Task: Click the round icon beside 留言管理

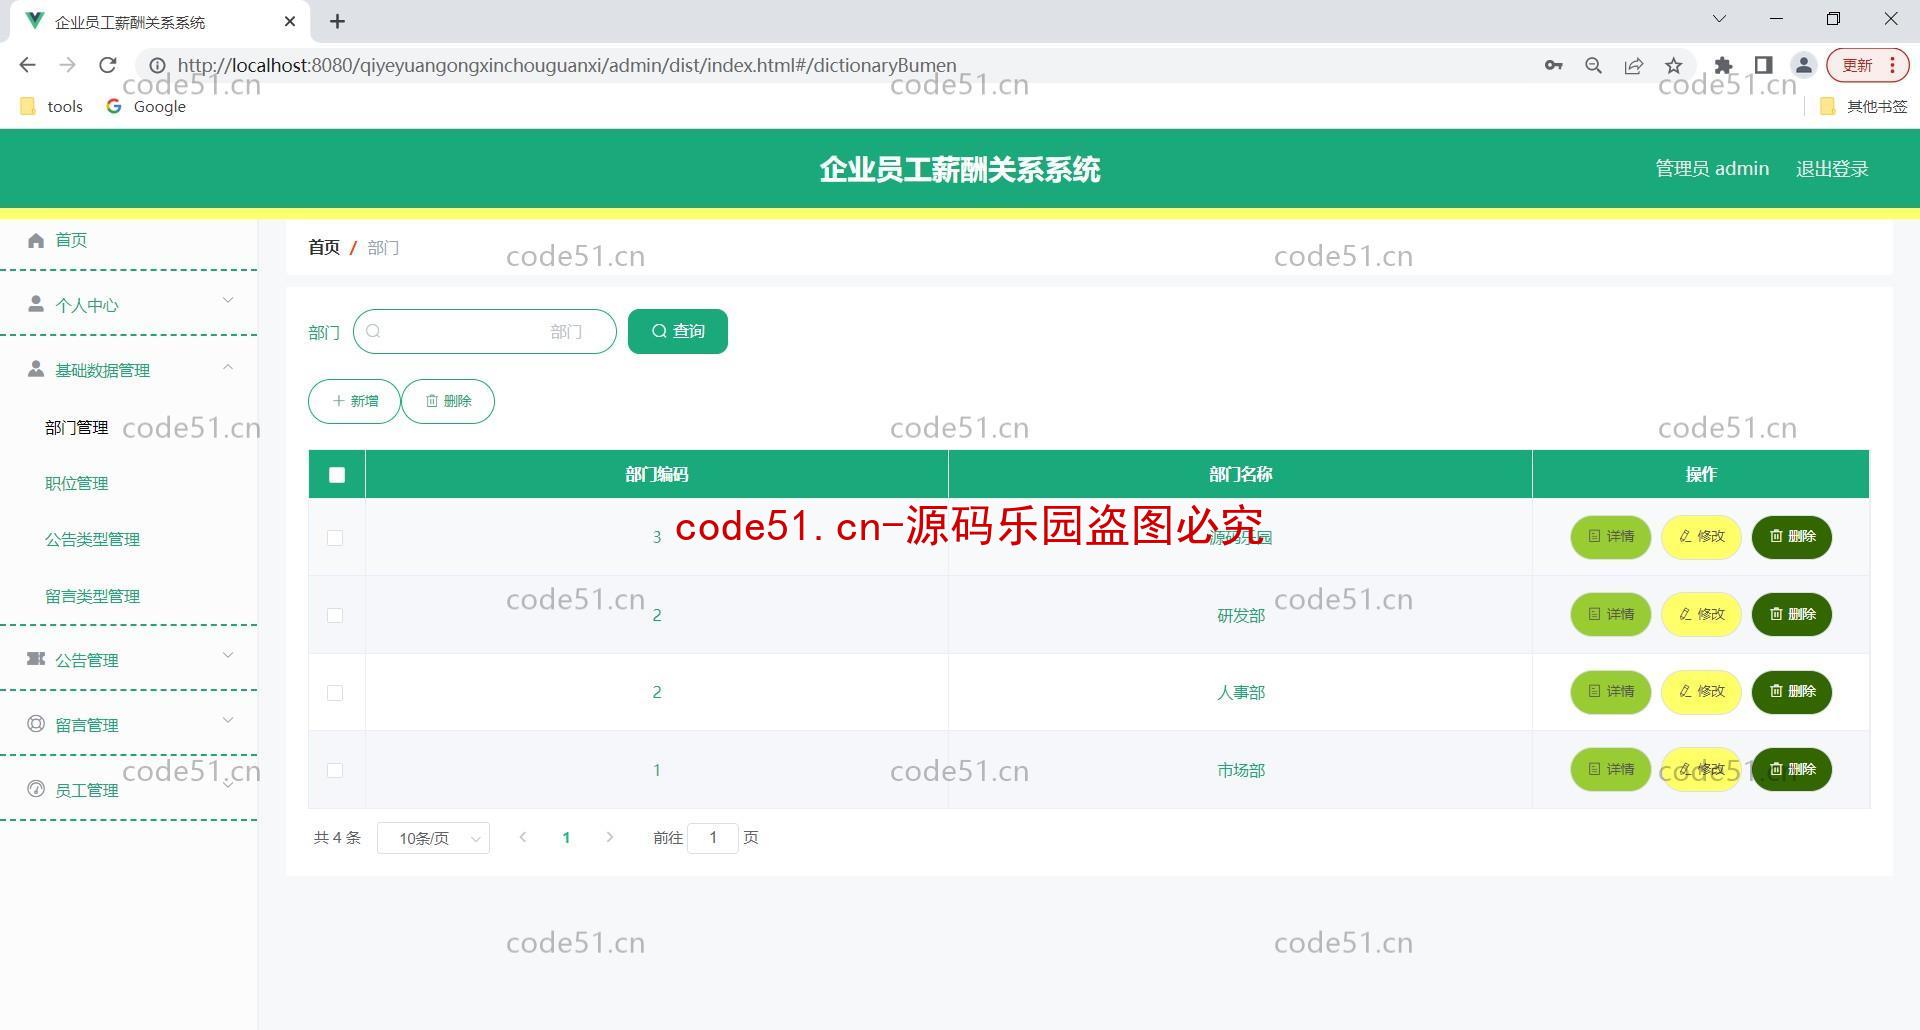Action: pos(36,724)
